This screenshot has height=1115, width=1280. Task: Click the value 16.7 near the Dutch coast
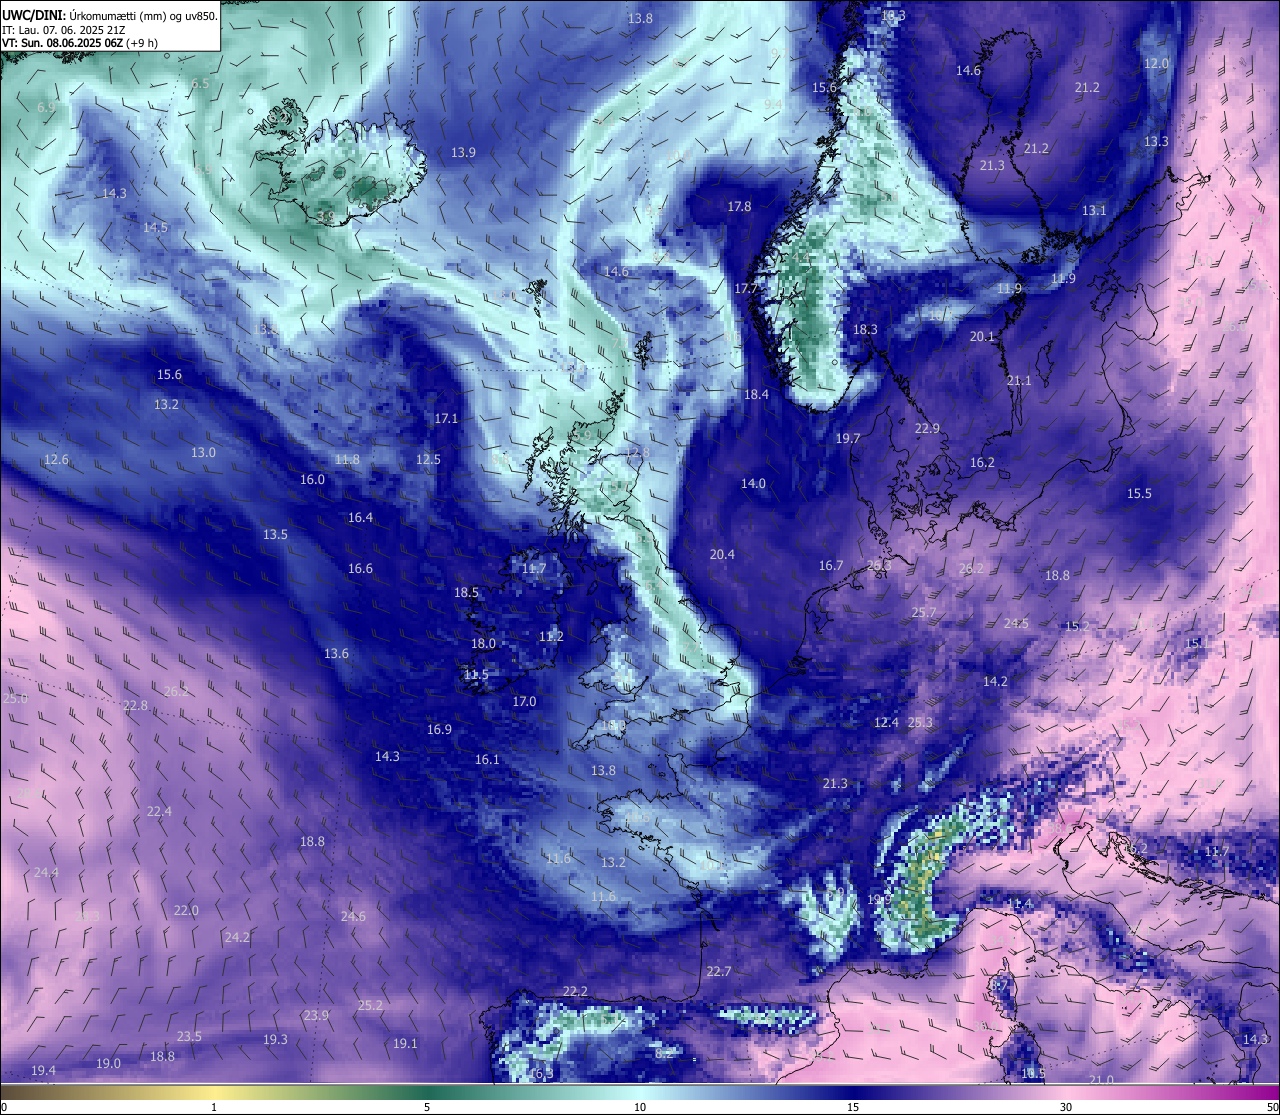tap(831, 566)
